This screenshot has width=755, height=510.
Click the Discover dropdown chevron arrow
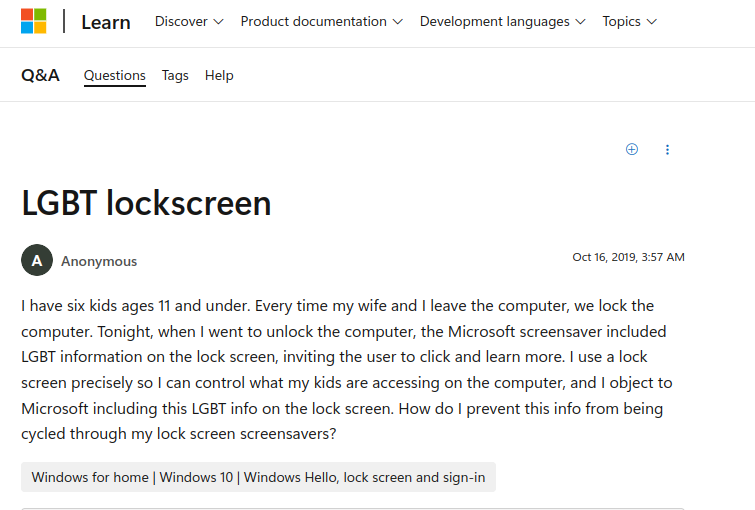pos(218,22)
